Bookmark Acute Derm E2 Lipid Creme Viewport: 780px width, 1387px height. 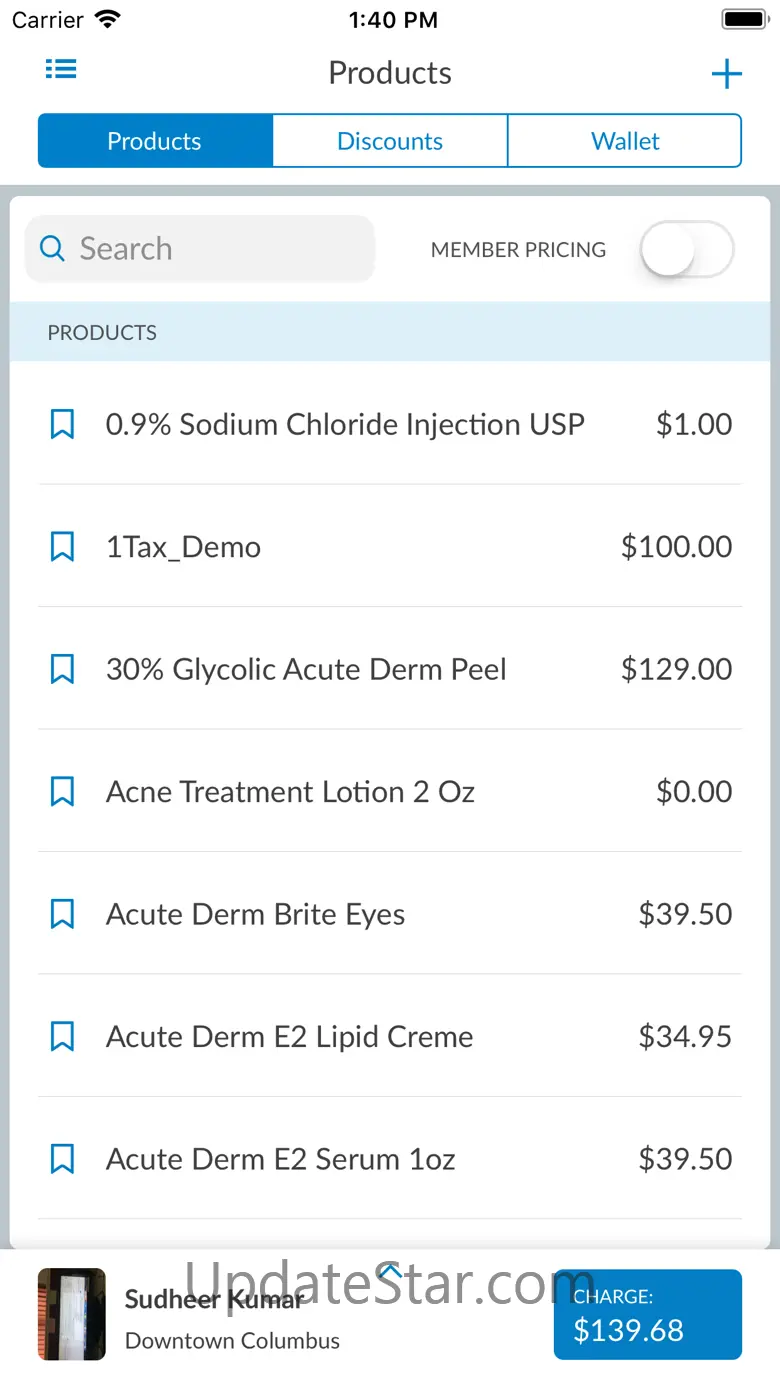click(x=62, y=1037)
